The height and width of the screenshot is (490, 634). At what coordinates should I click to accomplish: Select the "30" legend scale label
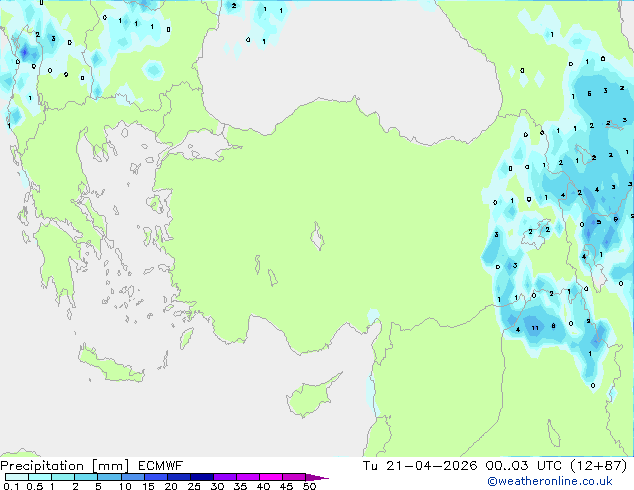217,486
